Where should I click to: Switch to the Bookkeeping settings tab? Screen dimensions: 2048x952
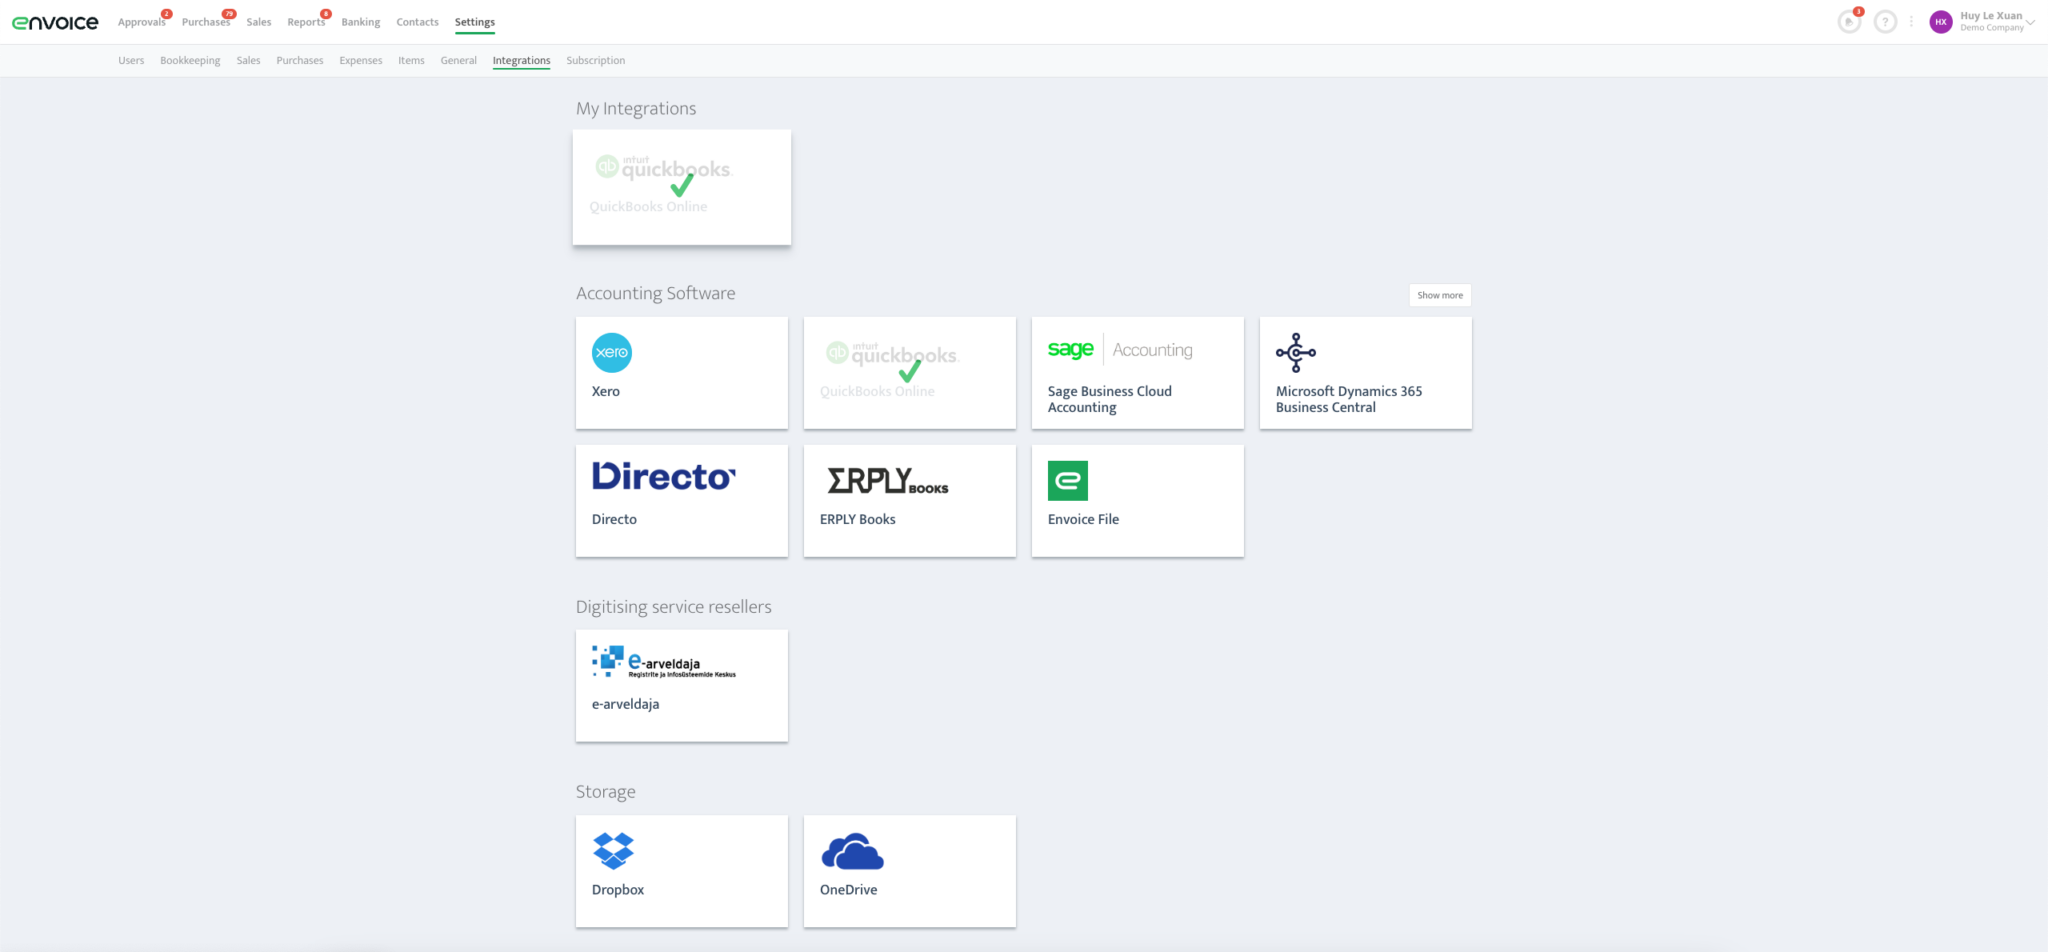click(x=190, y=60)
